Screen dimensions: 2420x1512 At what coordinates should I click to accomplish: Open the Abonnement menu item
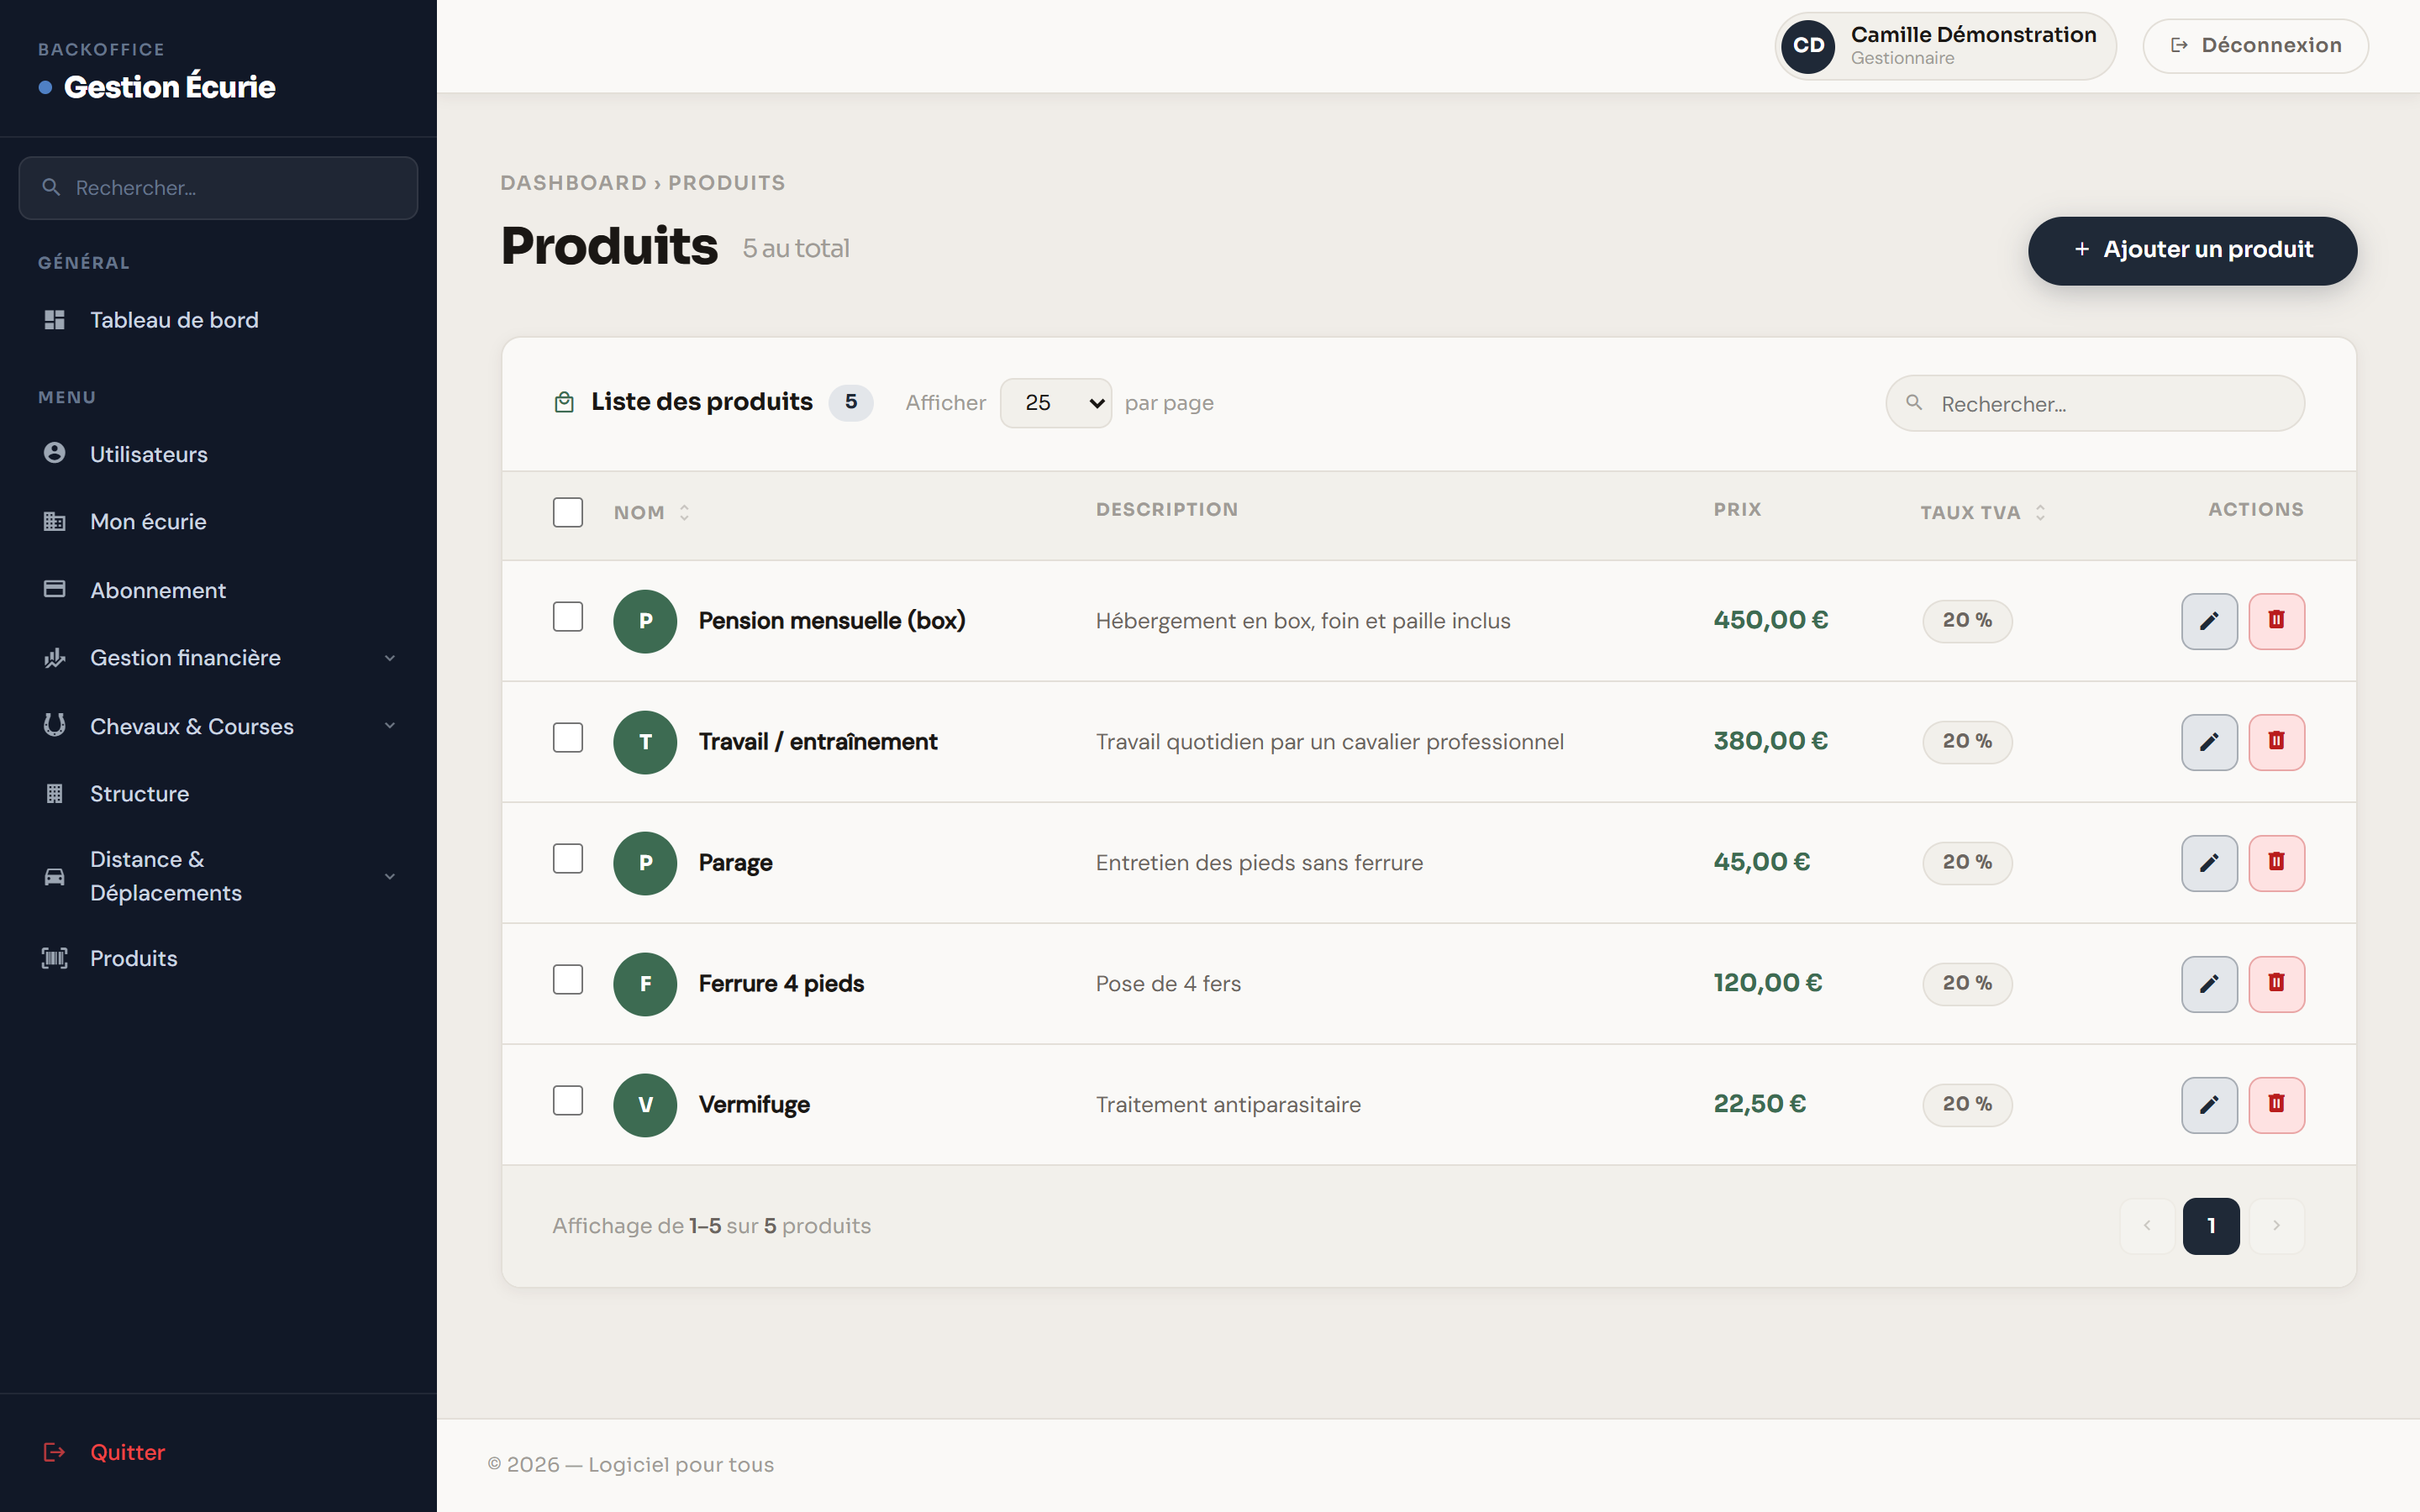pos(218,590)
